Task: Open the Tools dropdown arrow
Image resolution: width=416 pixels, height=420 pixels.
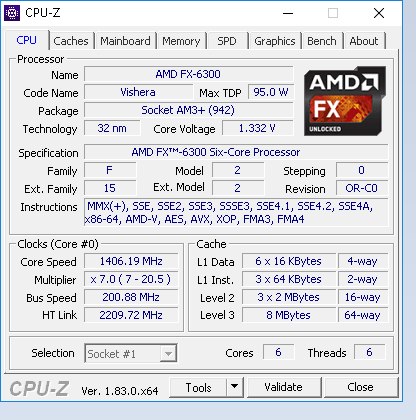Action: pyautogui.click(x=235, y=387)
